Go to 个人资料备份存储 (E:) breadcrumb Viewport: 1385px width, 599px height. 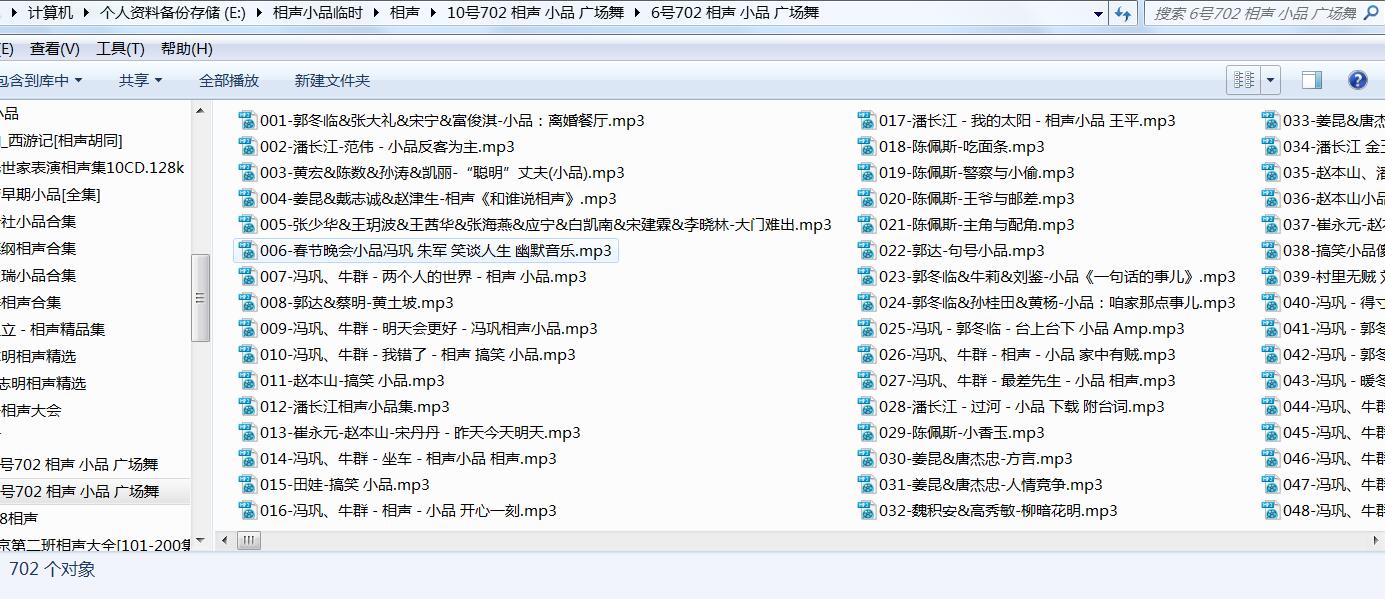tap(173, 13)
